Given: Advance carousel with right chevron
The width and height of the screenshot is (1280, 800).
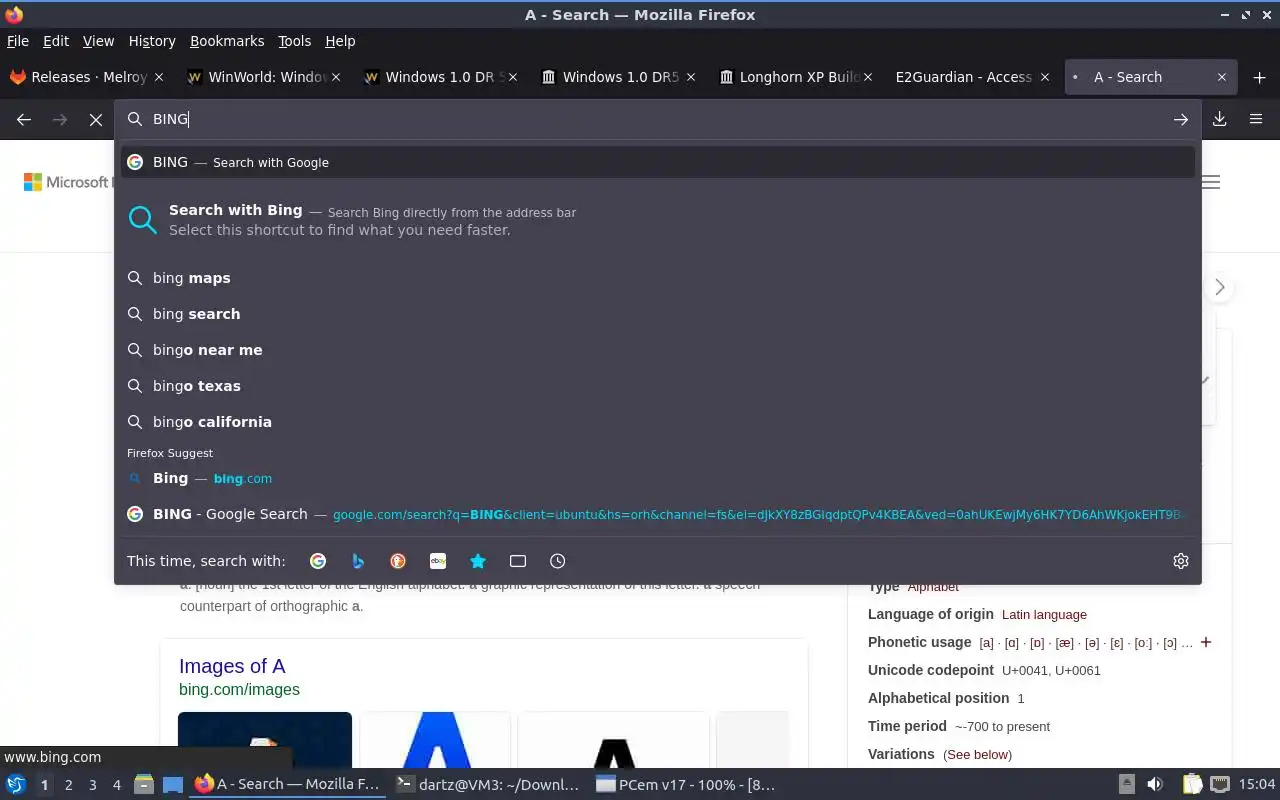Looking at the screenshot, I should tap(1219, 288).
